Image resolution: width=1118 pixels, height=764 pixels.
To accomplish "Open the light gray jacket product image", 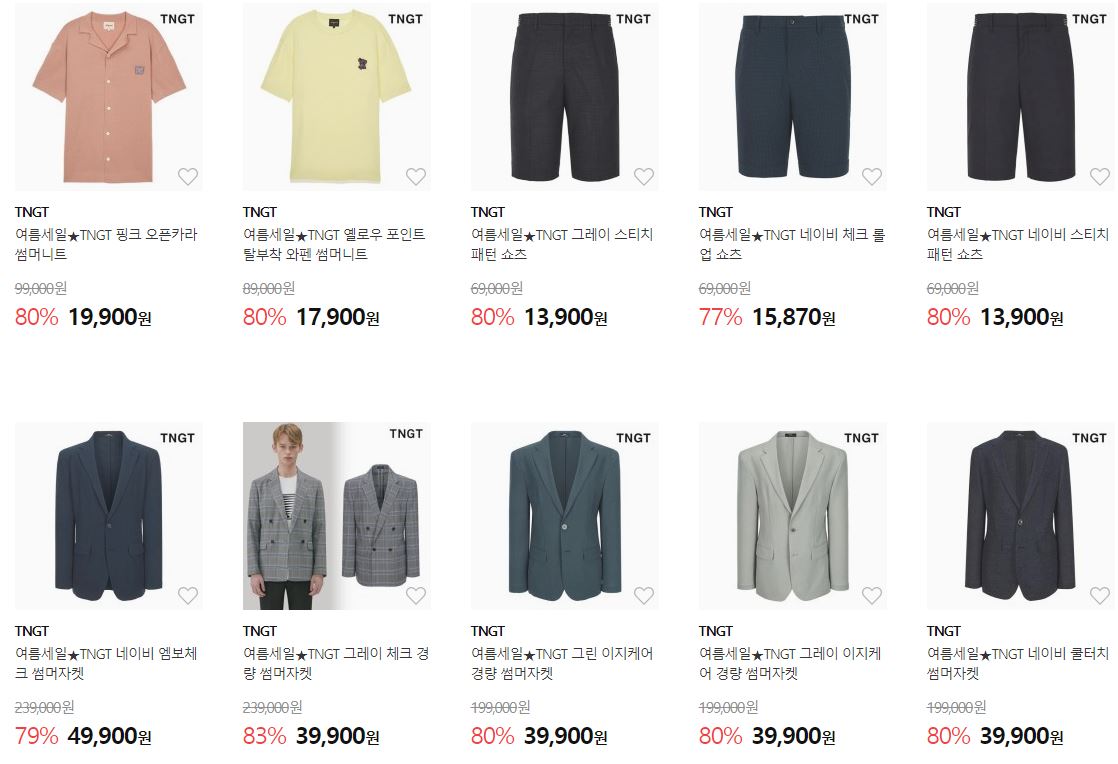I will click(793, 516).
